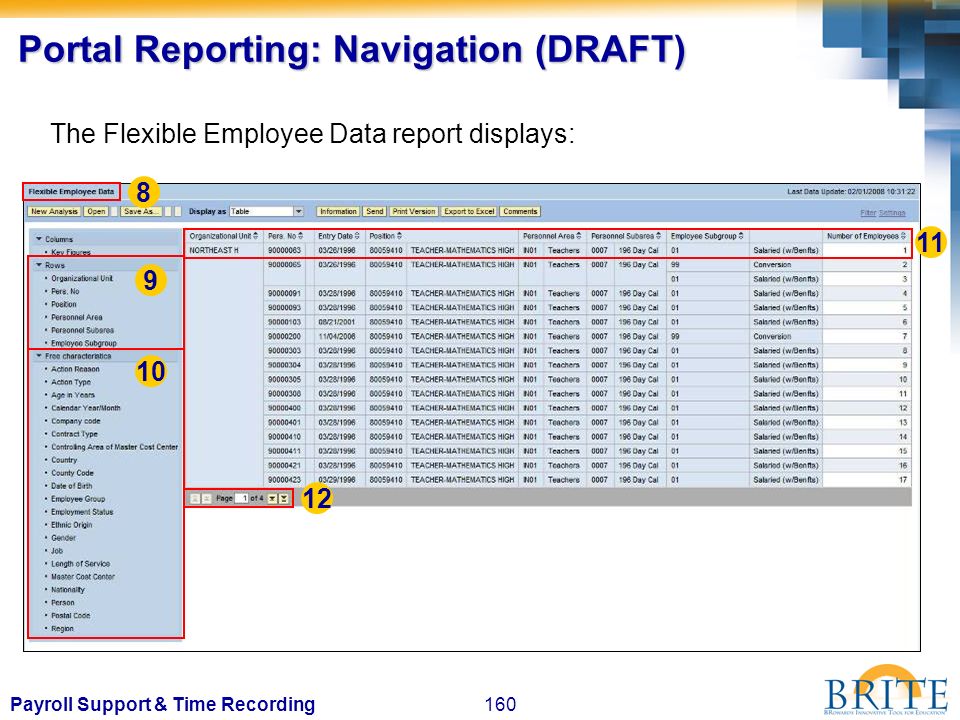Click the Save As... button
960x720 pixels.
[141, 212]
